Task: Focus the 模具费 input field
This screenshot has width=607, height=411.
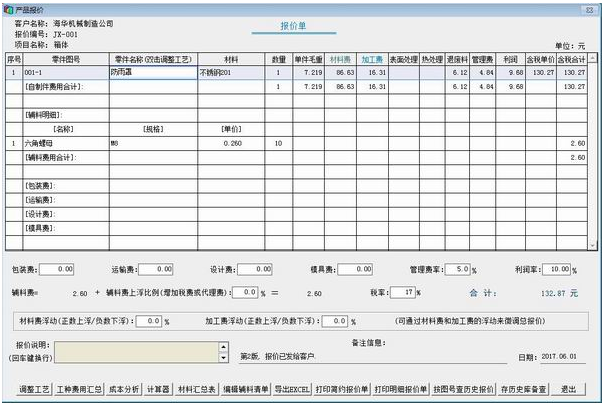Action: [355, 269]
